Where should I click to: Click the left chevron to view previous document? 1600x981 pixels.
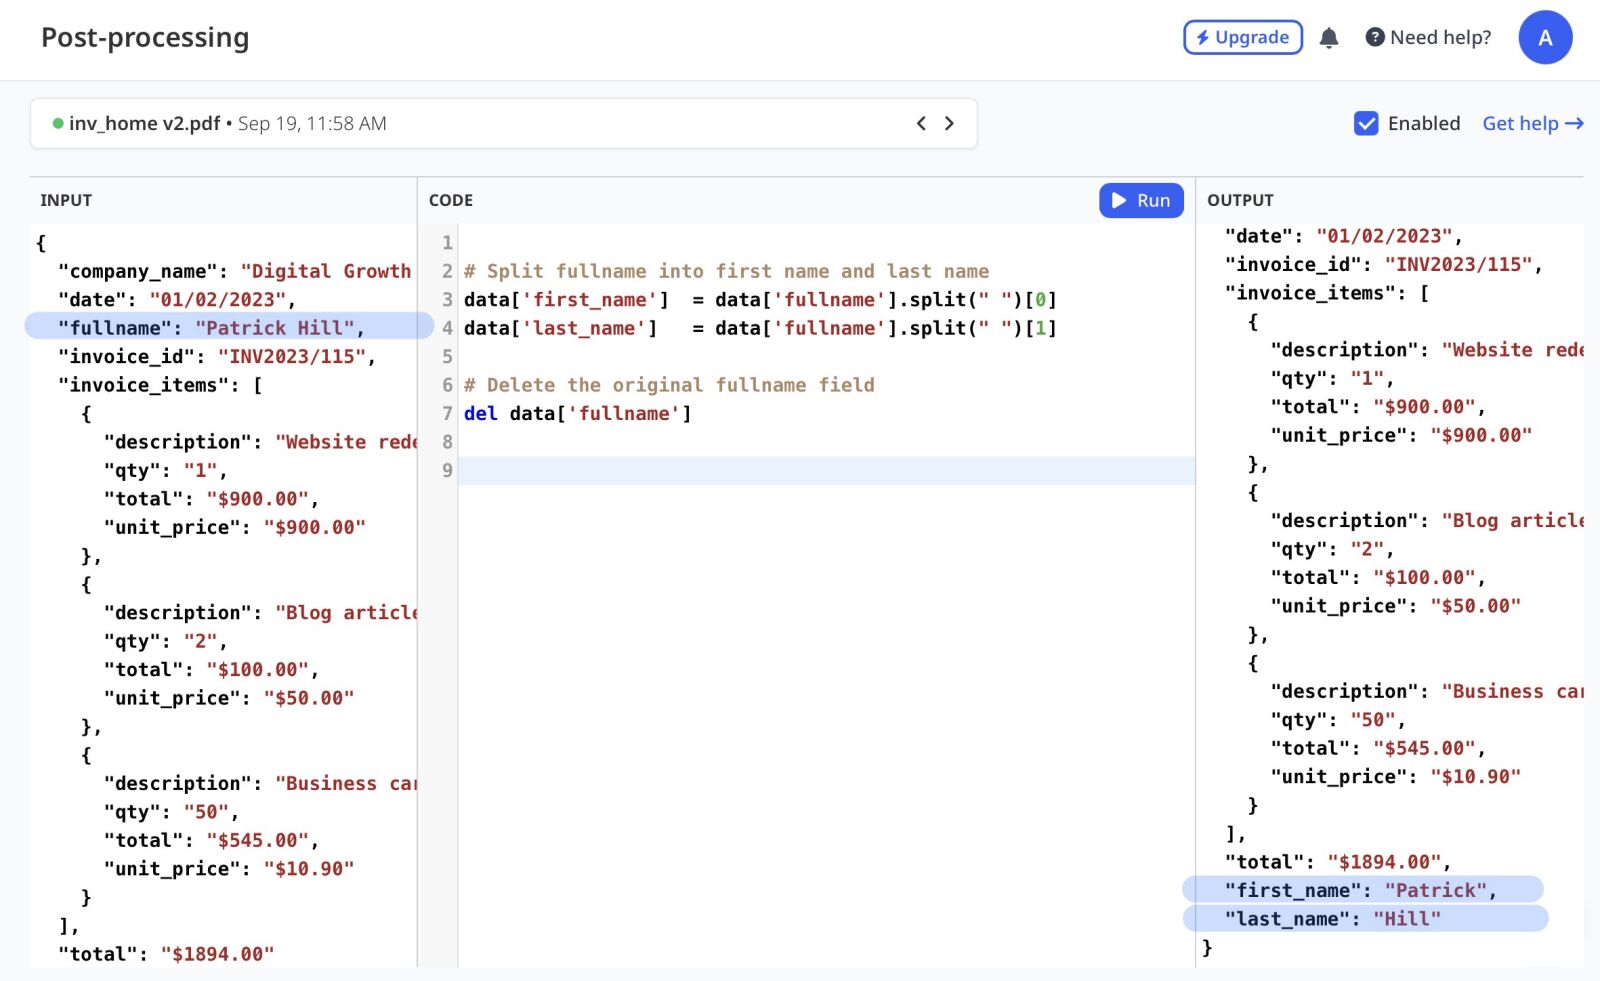pyautogui.click(x=921, y=123)
